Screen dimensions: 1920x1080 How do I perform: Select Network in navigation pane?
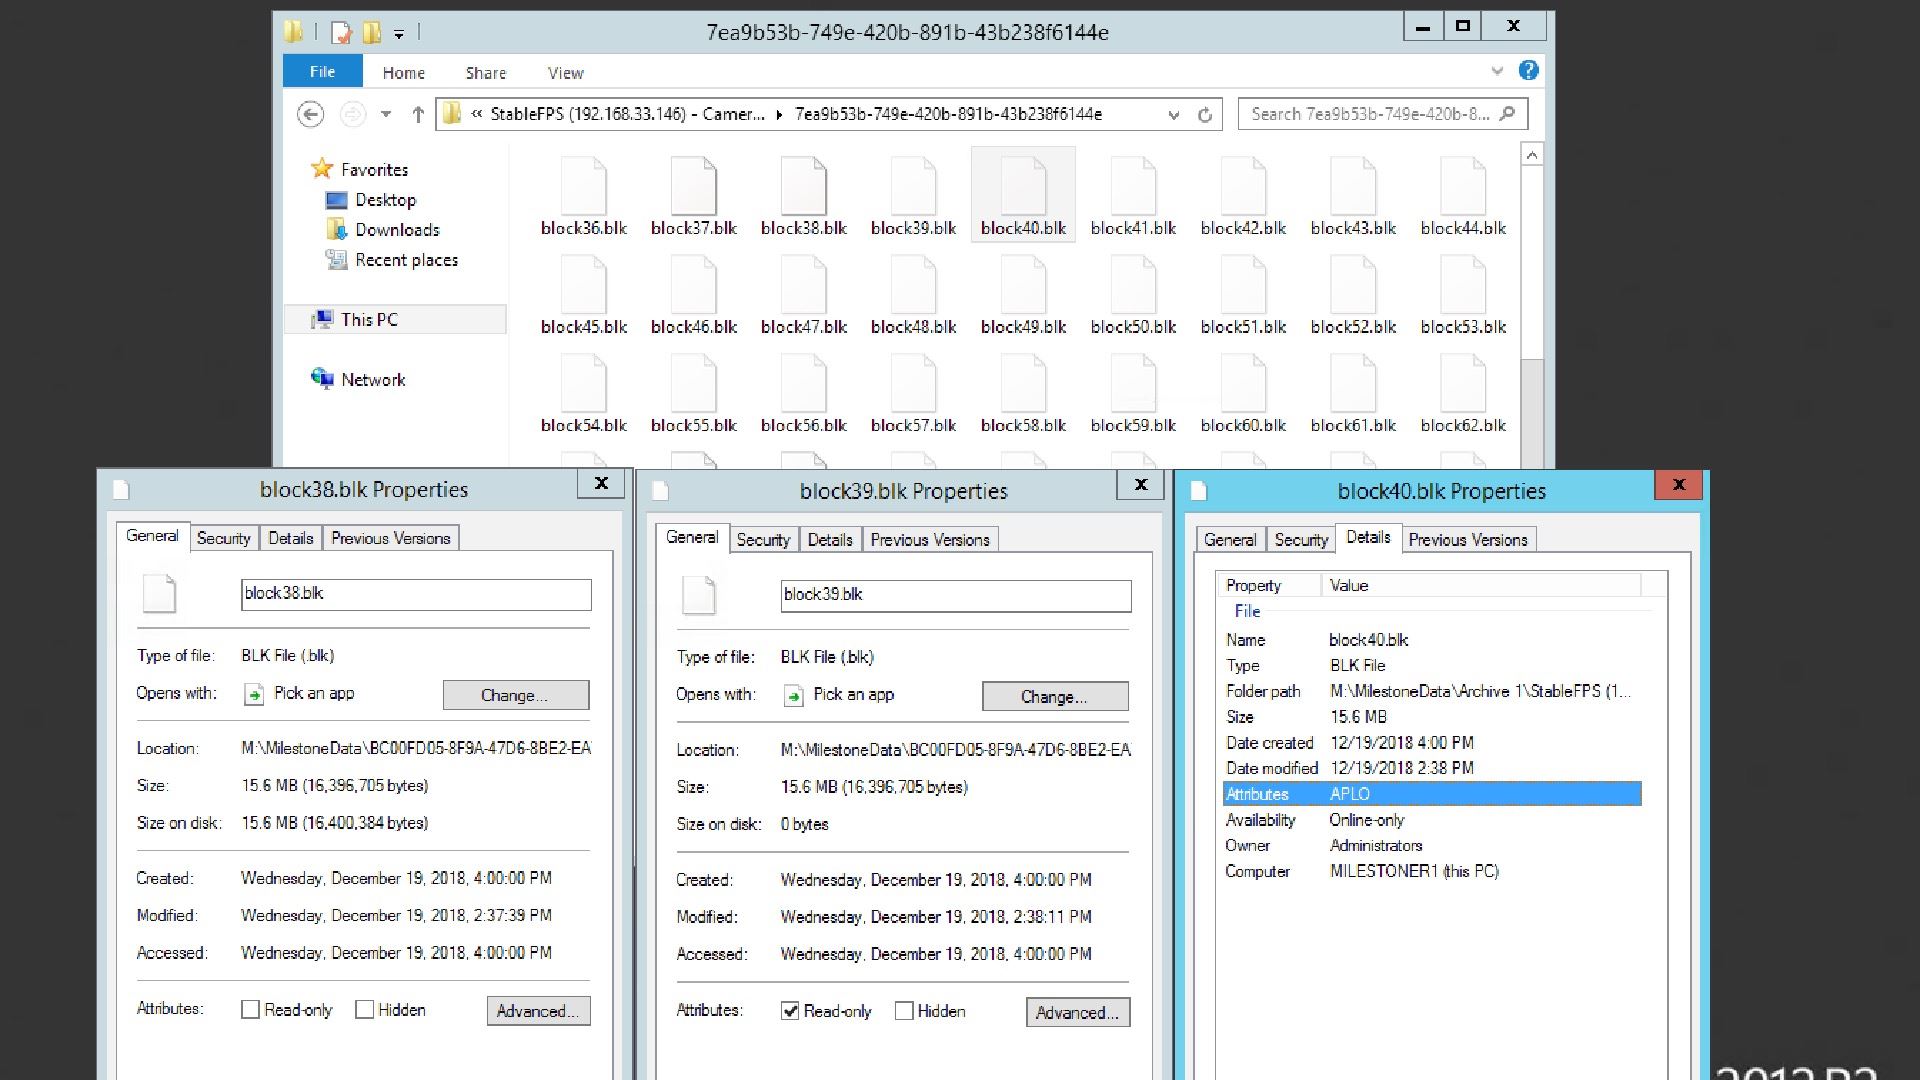pyautogui.click(x=373, y=380)
